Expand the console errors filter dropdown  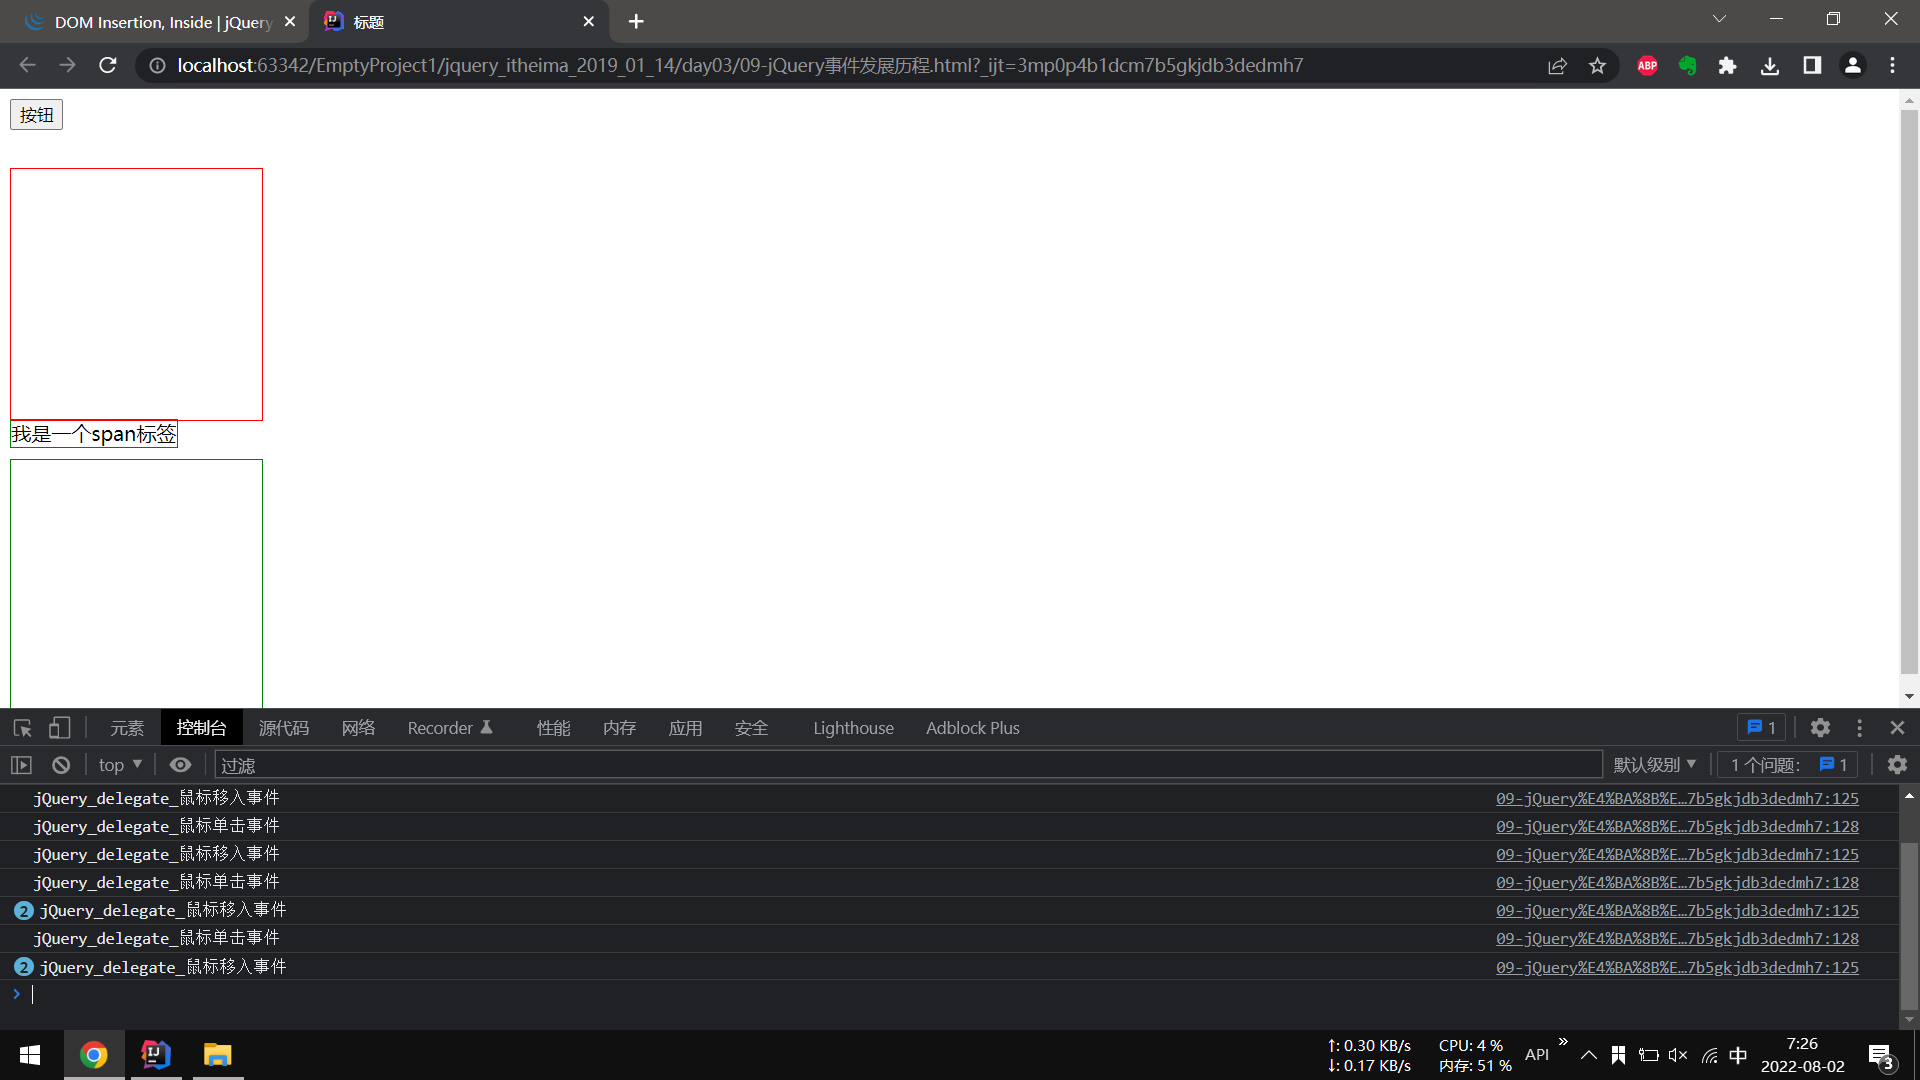pos(1655,765)
